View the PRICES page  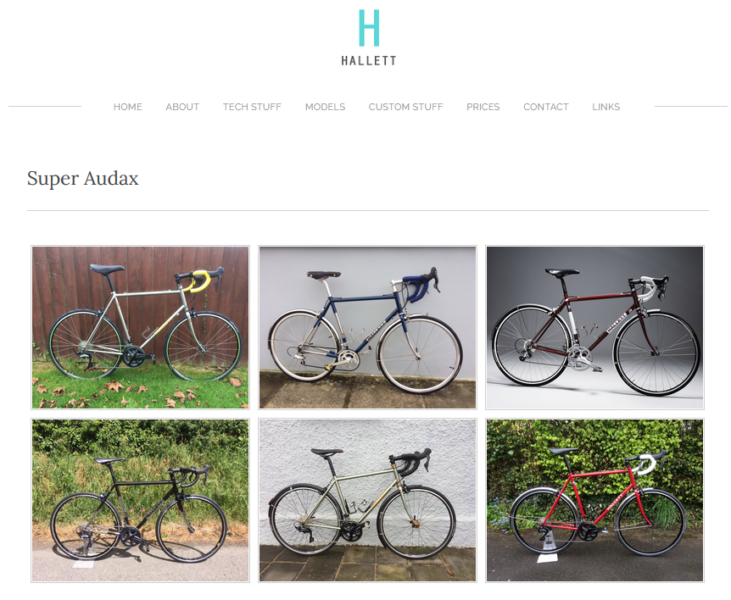pos(483,107)
